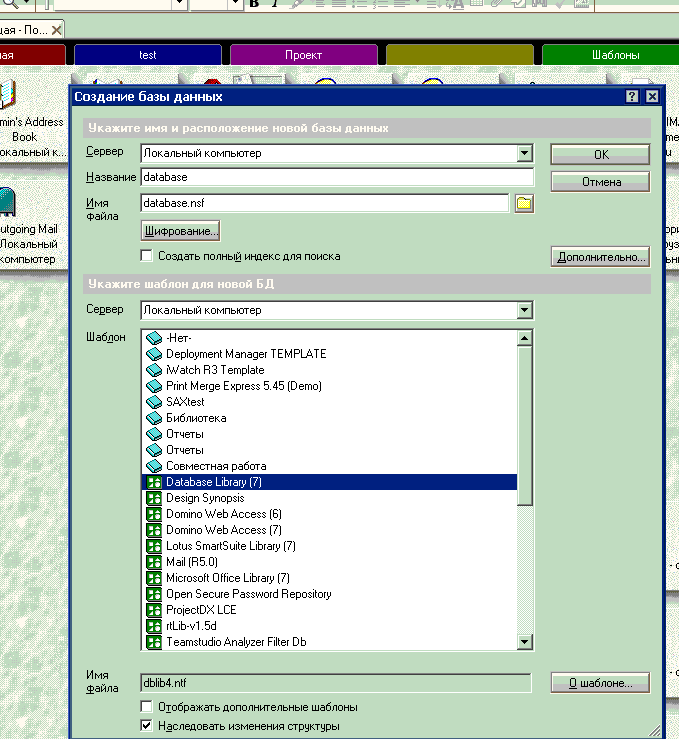Select Teamstudio Analyzer Filter Db template
Viewport: 679px width, 739px height.
pos(235,642)
